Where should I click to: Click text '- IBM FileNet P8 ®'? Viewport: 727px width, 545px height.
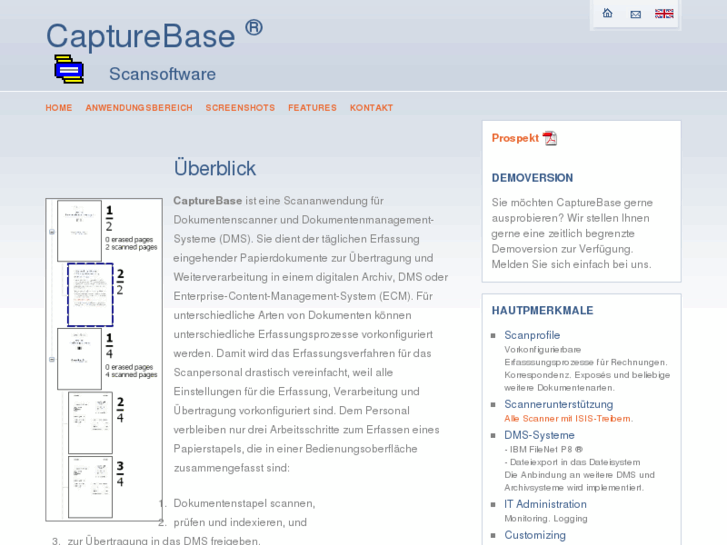543,449
